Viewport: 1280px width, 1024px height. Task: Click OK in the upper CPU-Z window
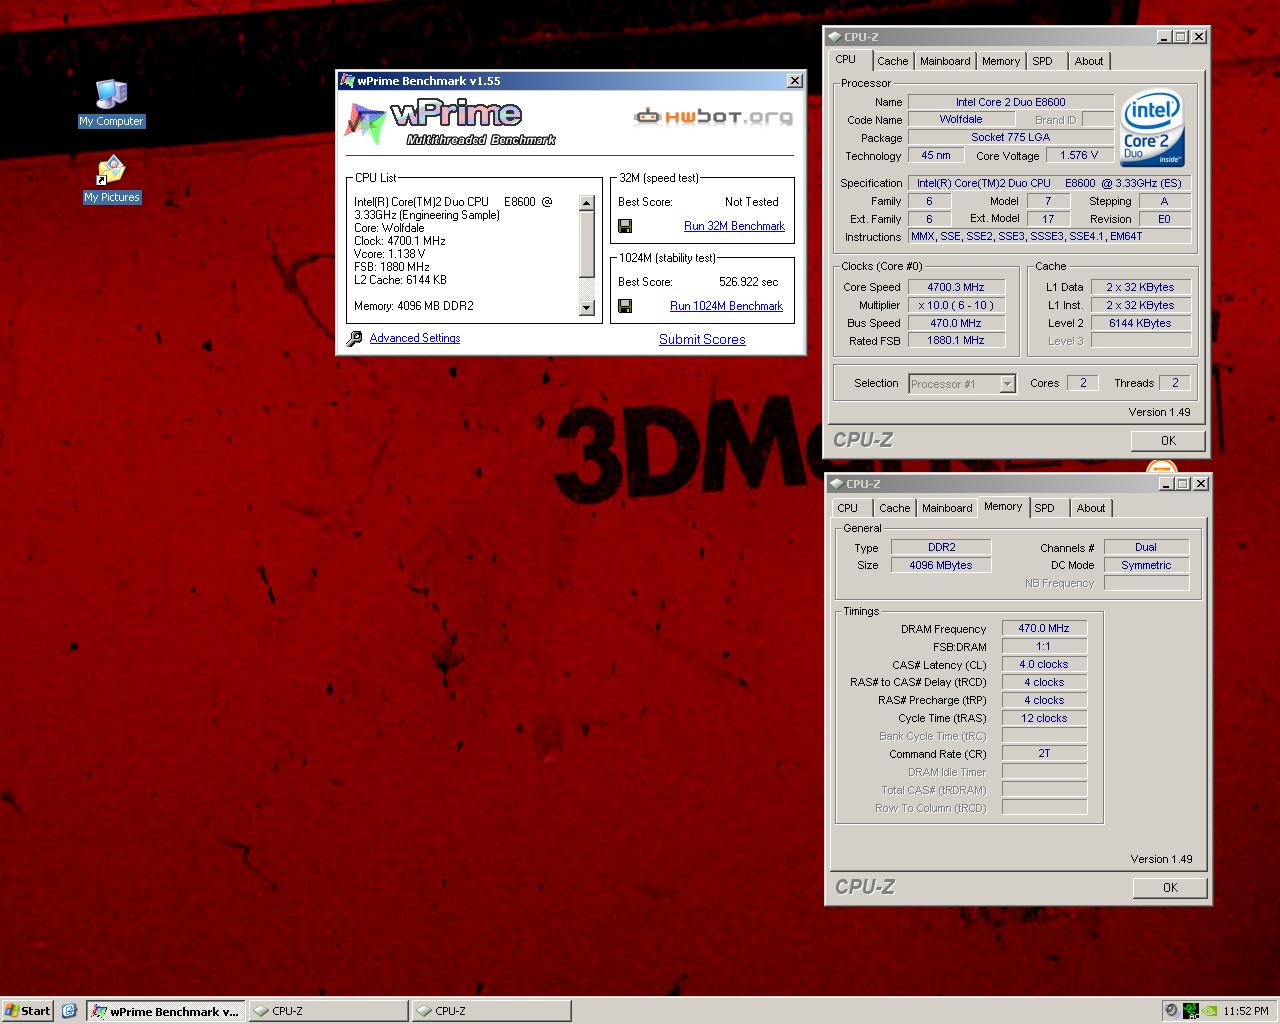point(1168,441)
